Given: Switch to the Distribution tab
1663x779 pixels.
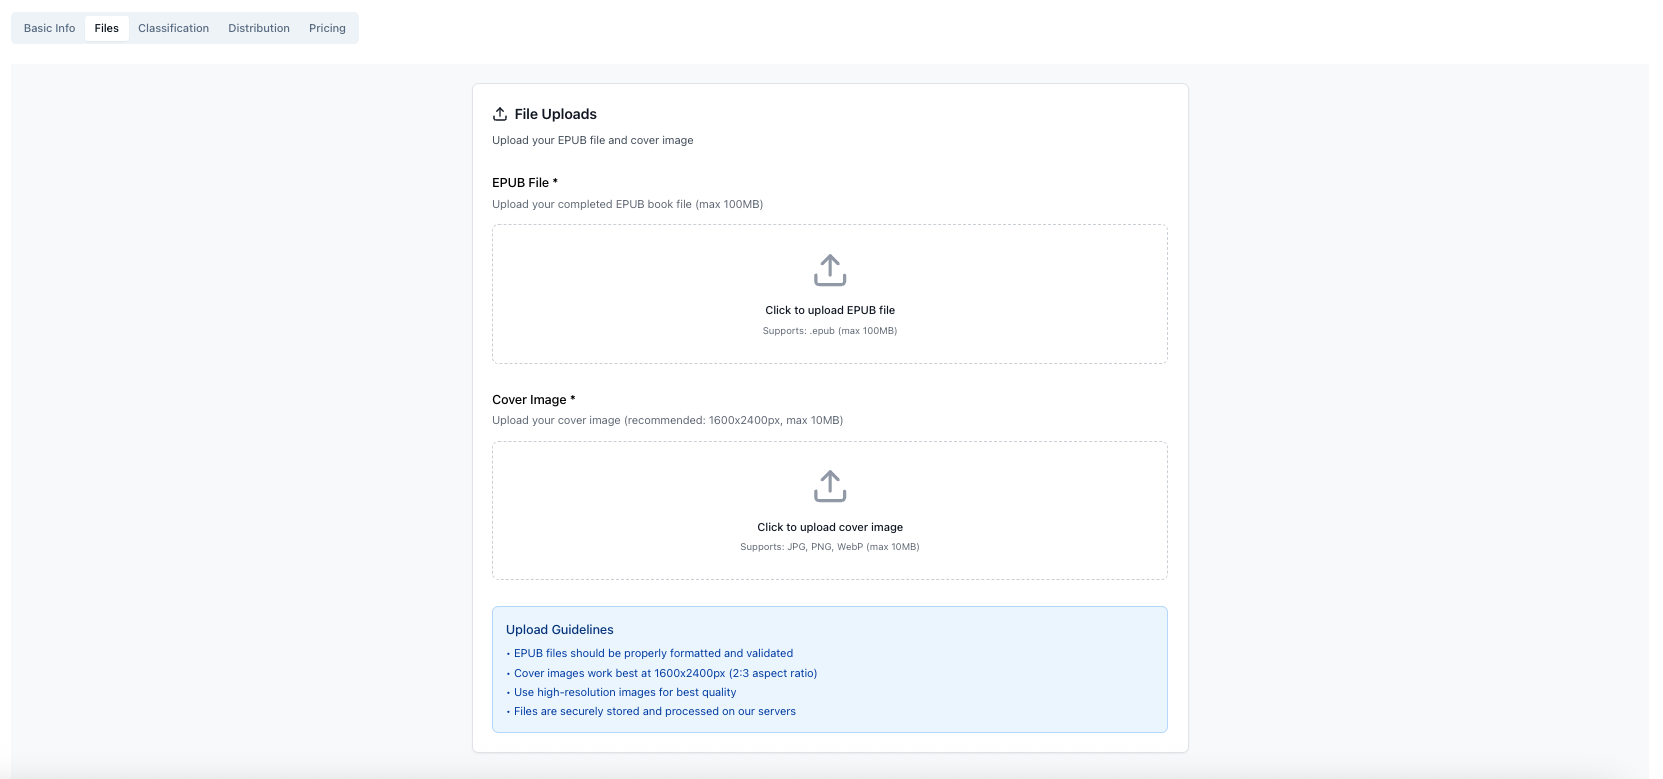Looking at the screenshot, I should pos(258,28).
